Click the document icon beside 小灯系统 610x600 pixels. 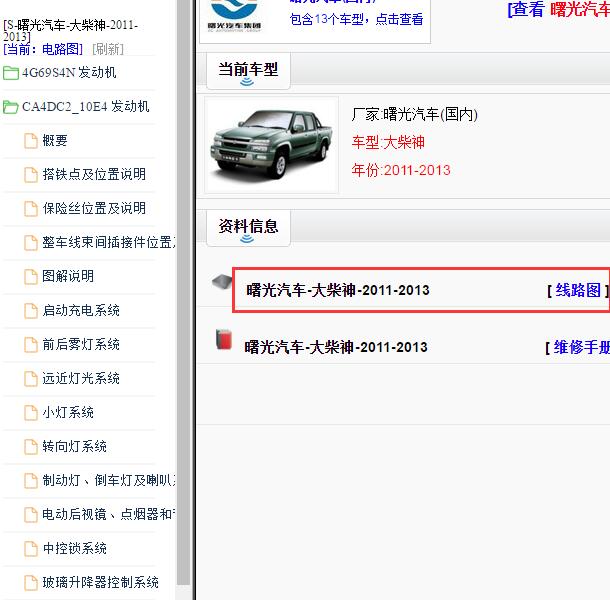pos(31,413)
